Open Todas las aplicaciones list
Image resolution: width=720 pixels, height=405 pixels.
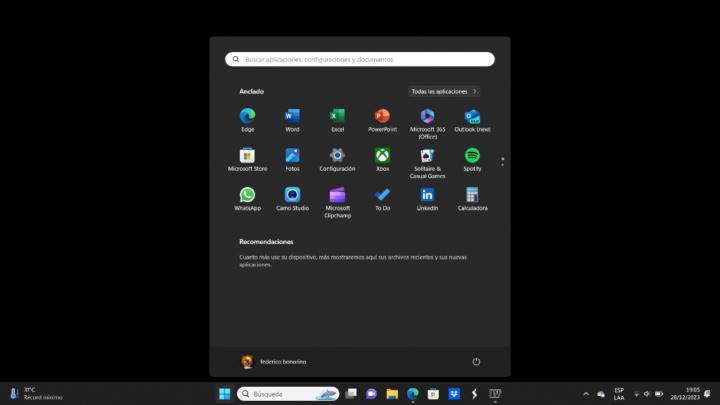(x=444, y=91)
